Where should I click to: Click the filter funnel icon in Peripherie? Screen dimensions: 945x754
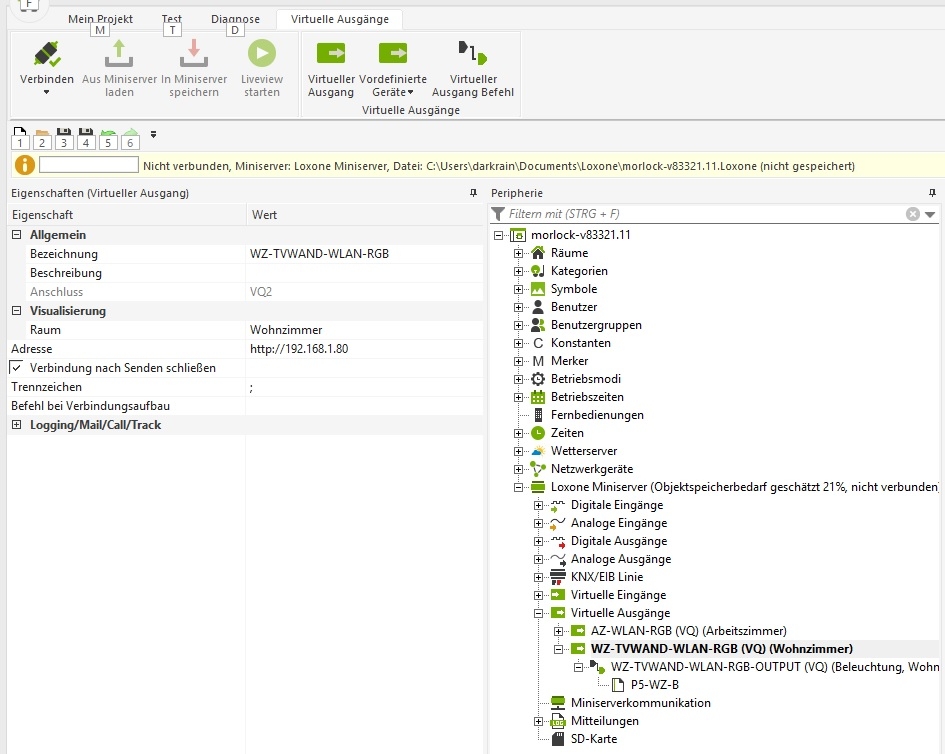pos(498,214)
